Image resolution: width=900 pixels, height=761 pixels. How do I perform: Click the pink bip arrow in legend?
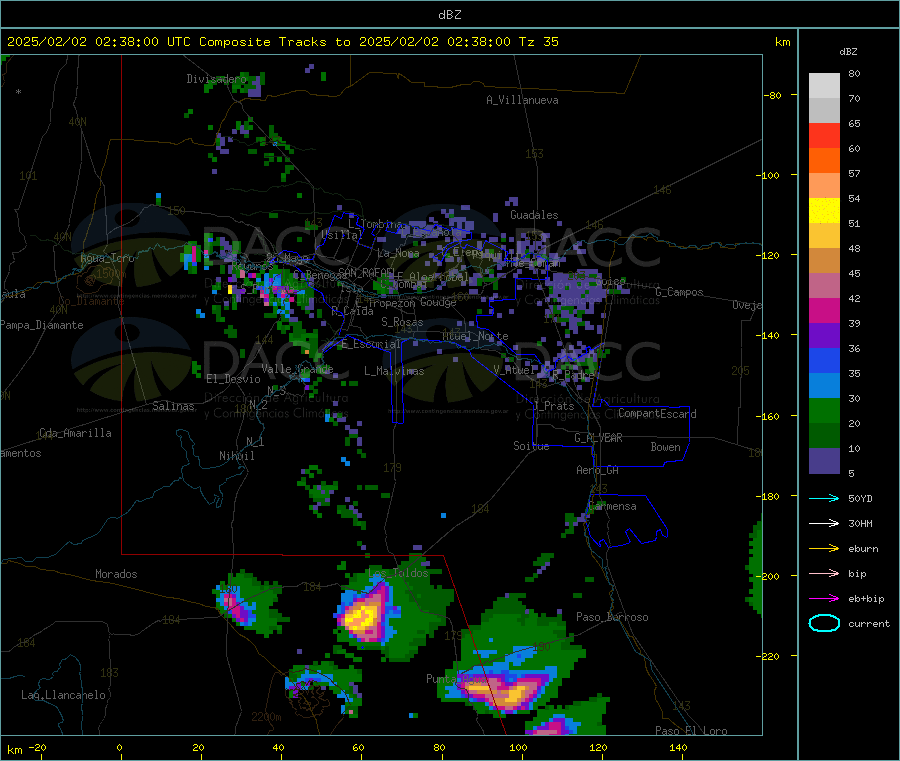(x=824, y=573)
